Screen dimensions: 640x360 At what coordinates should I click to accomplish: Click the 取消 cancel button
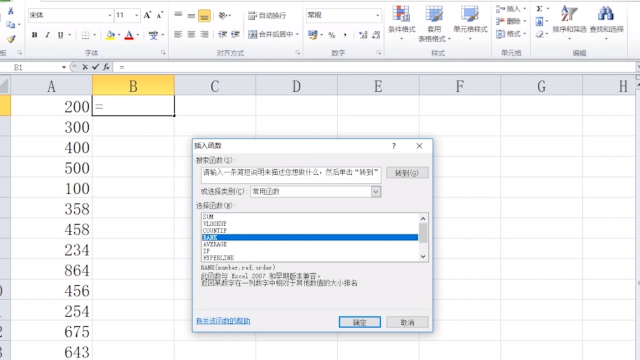[407, 322]
